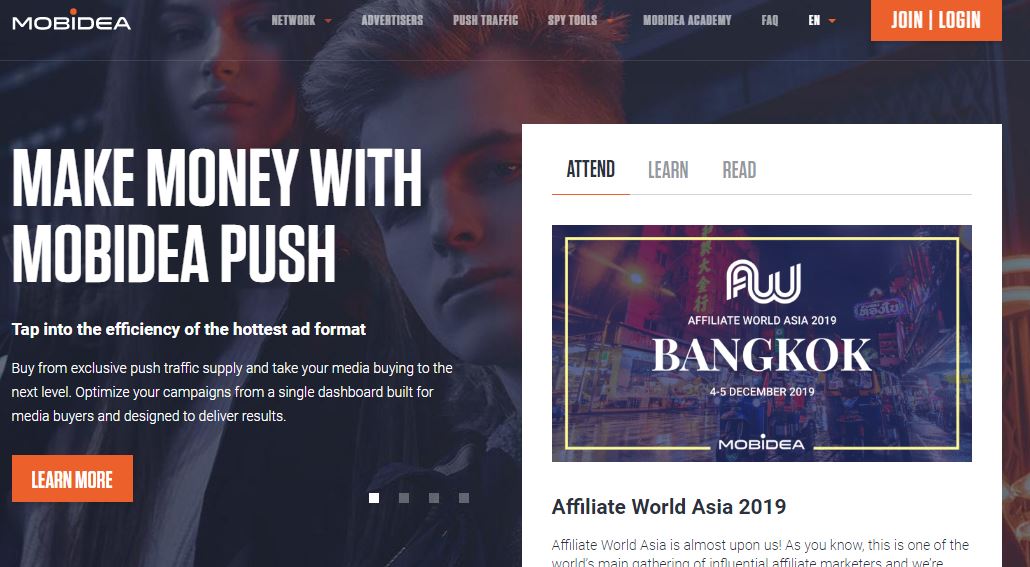Expand the EN language selector

pyautogui.click(x=822, y=20)
